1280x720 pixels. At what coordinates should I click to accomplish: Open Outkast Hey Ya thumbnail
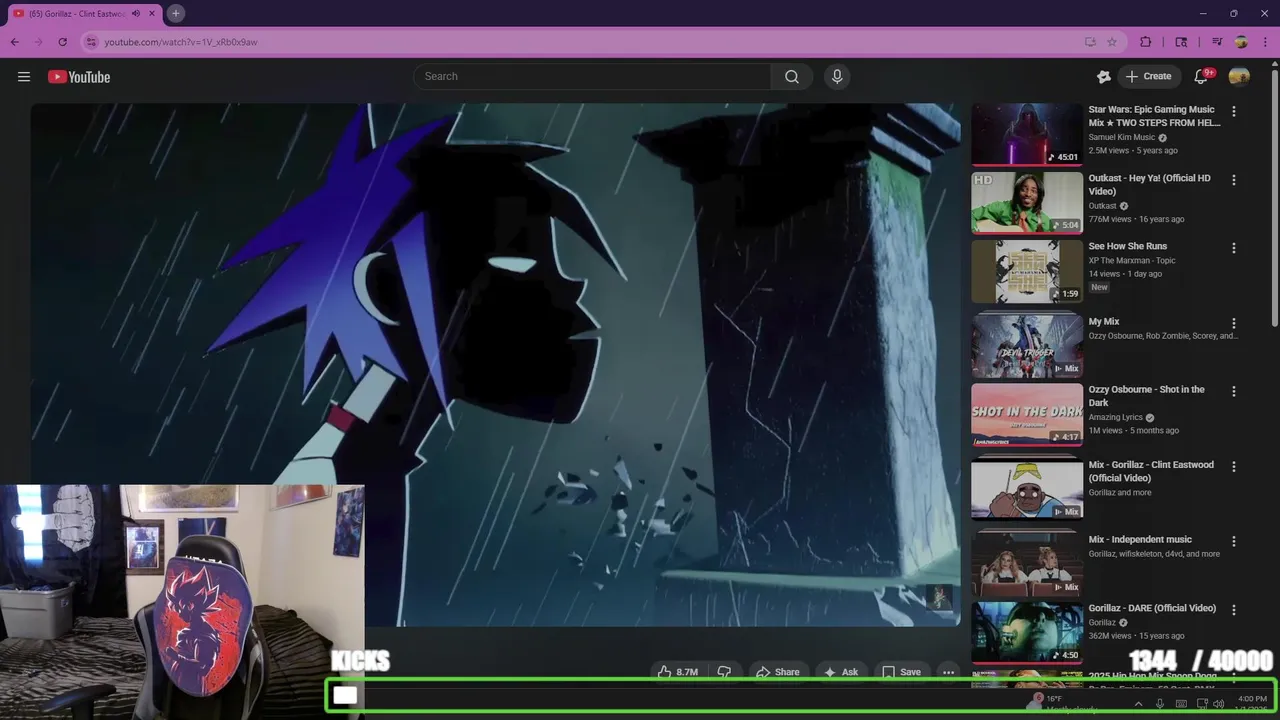click(x=1027, y=202)
